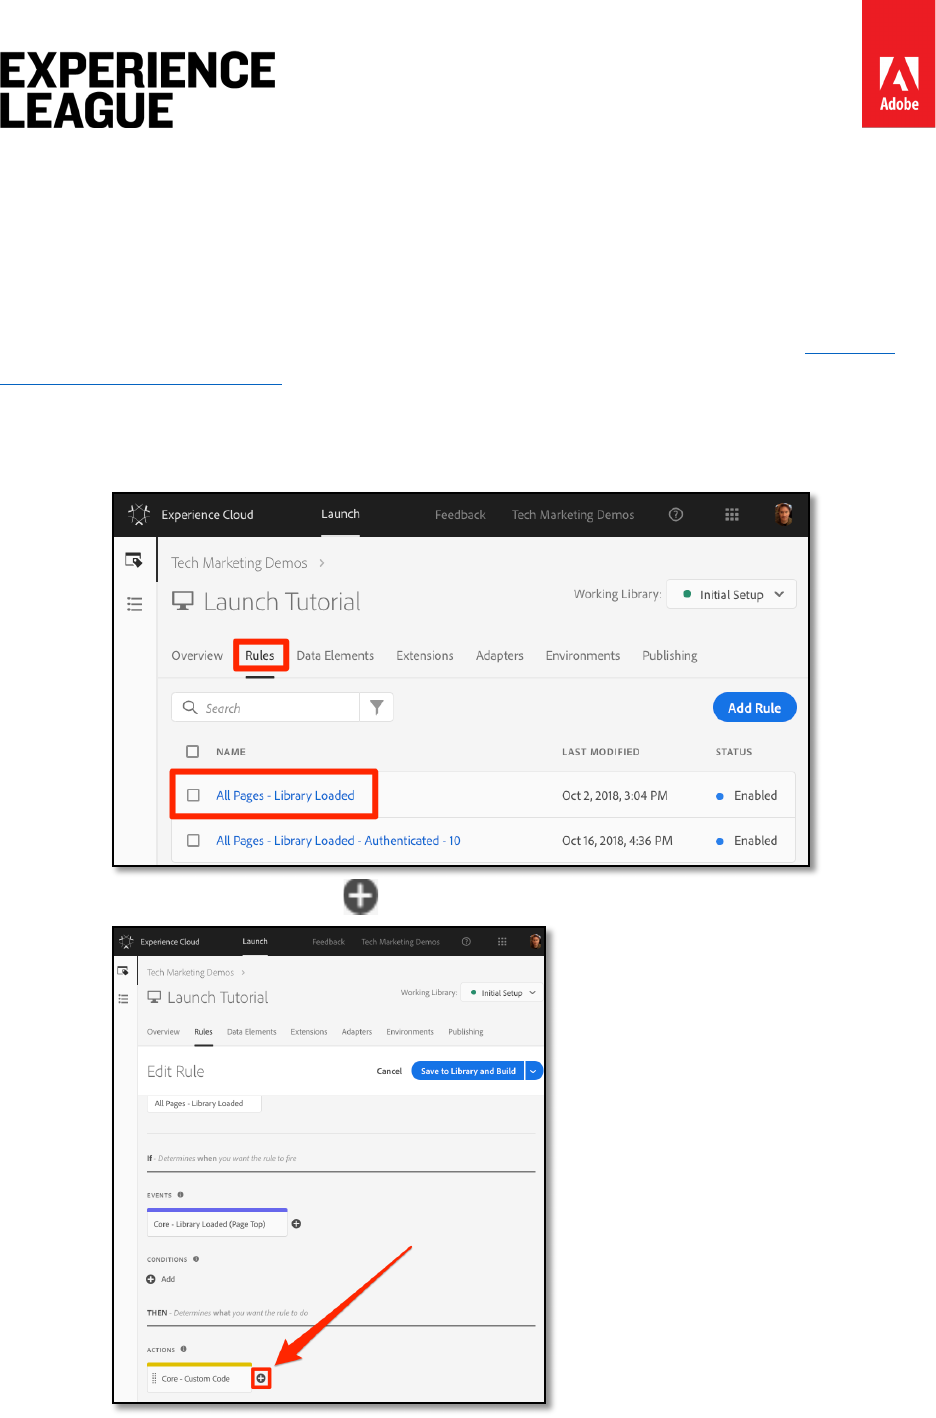Click Feedback in top bar of rules list screenshot
936x1418 pixels.
[460, 514]
